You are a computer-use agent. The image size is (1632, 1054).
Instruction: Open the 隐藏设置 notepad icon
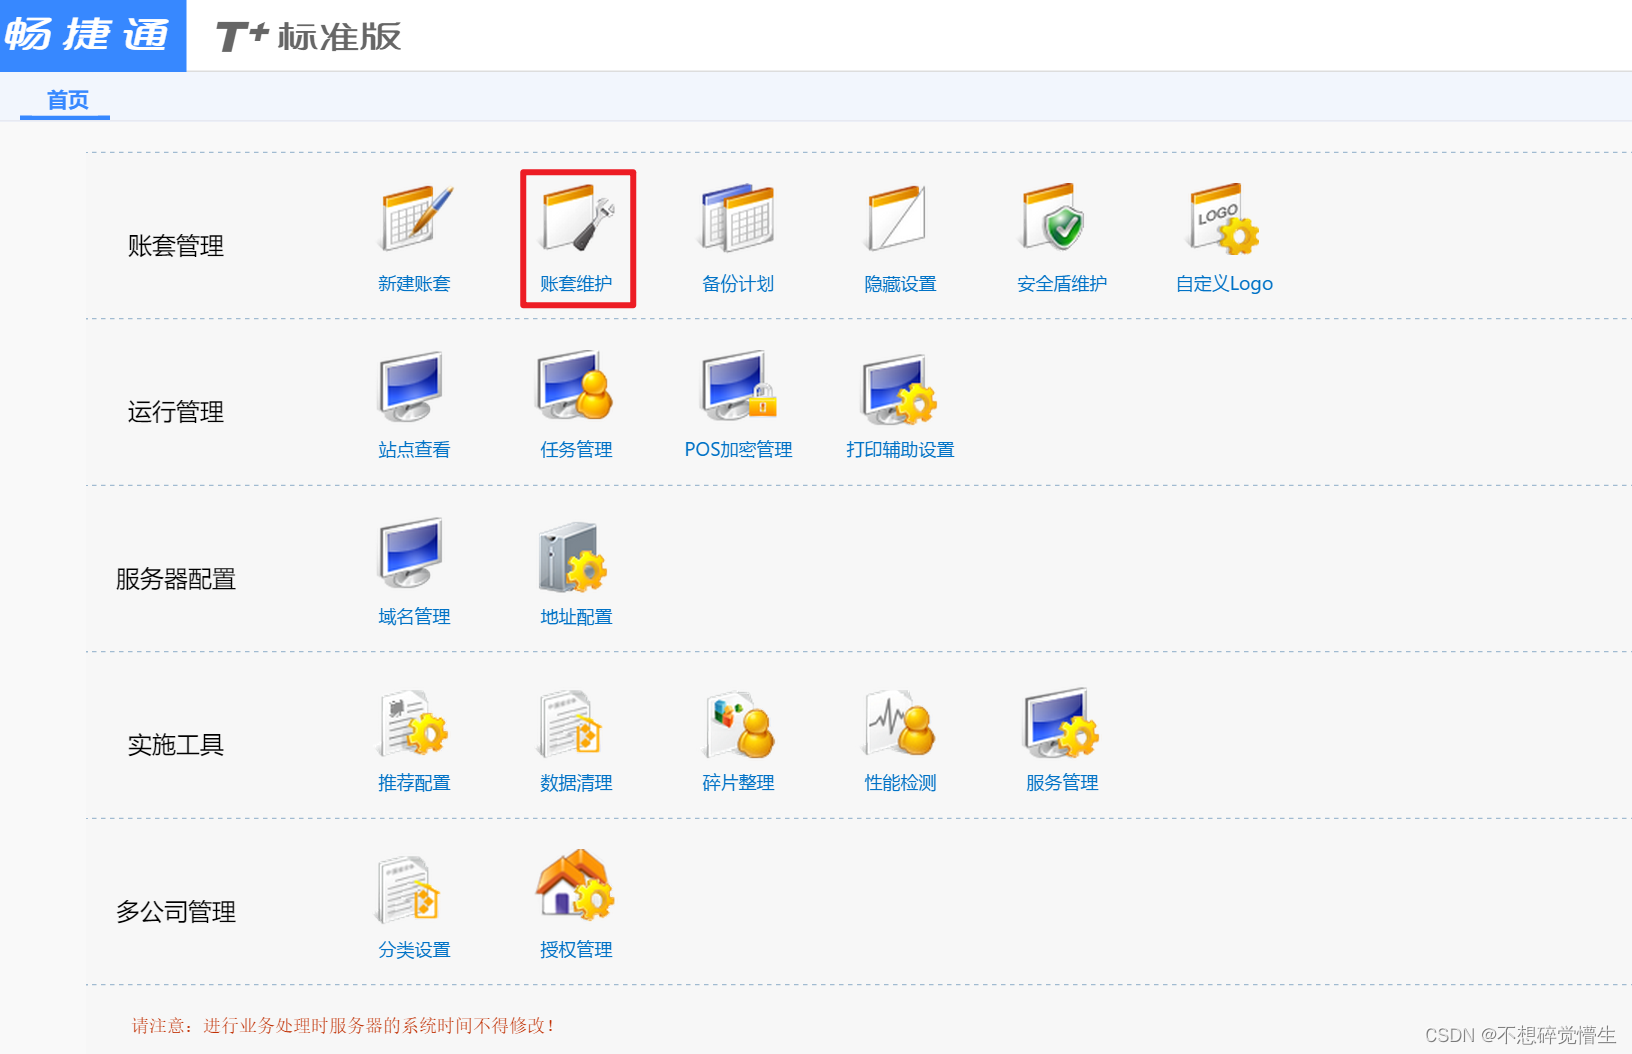pyautogui.click(x=898, y=217)
